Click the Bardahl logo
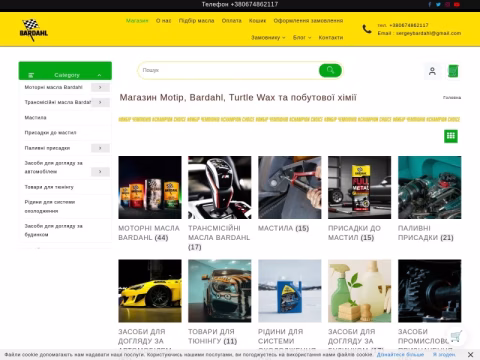 pos(33,30)
